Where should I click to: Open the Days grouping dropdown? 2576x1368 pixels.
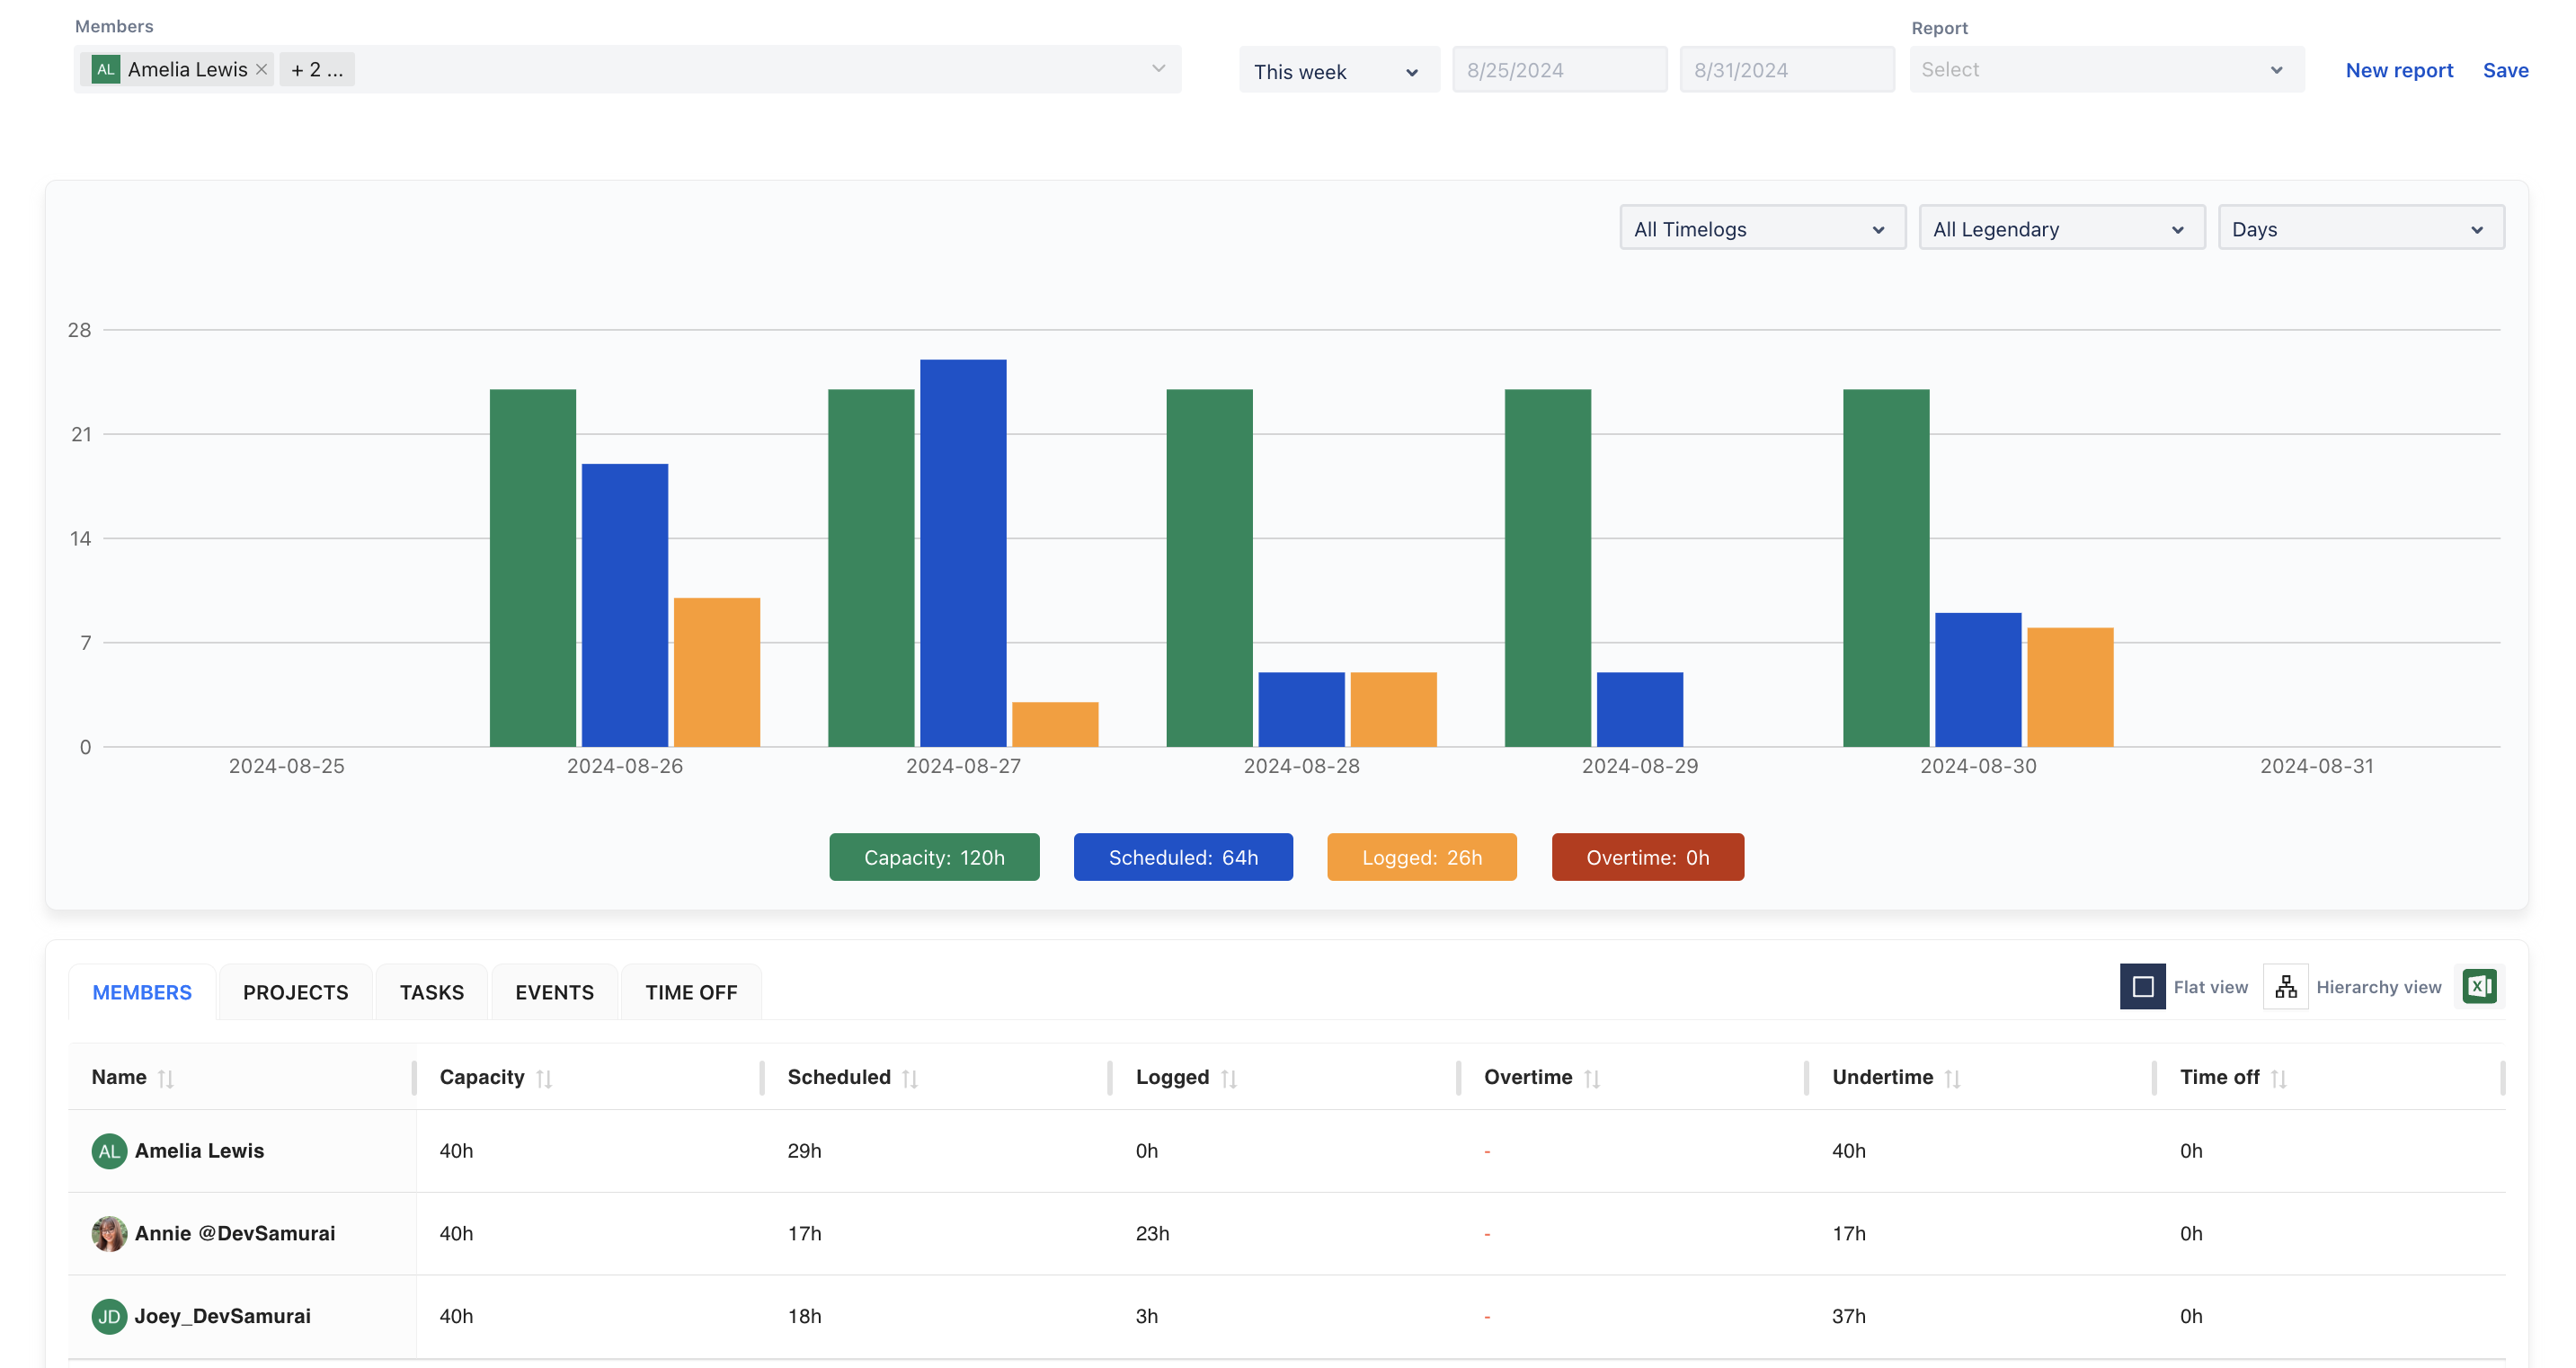click(x=2360, y=229)
